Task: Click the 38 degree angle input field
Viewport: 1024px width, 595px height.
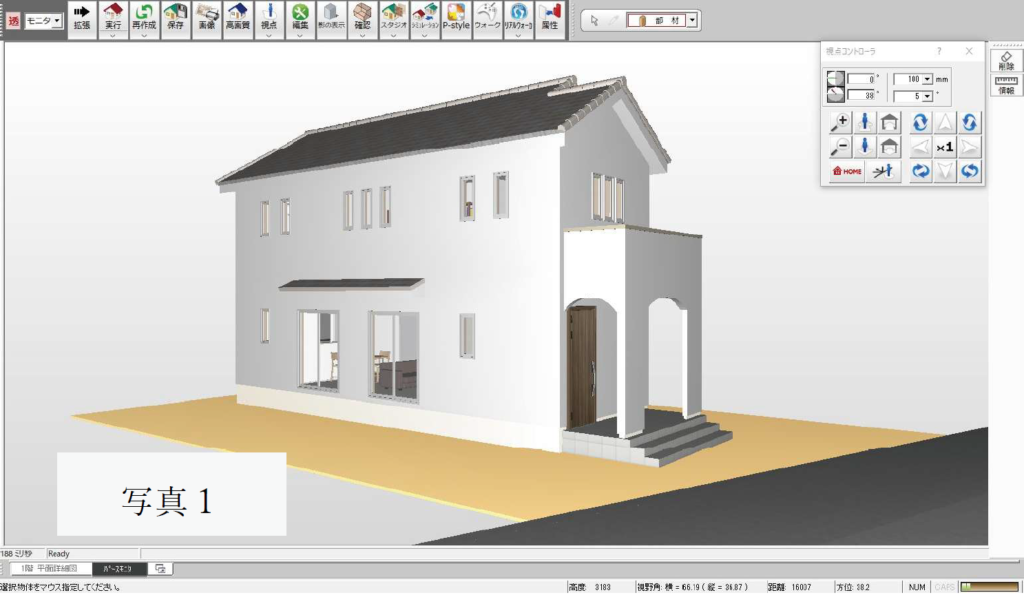Action: tap(862, 95)
